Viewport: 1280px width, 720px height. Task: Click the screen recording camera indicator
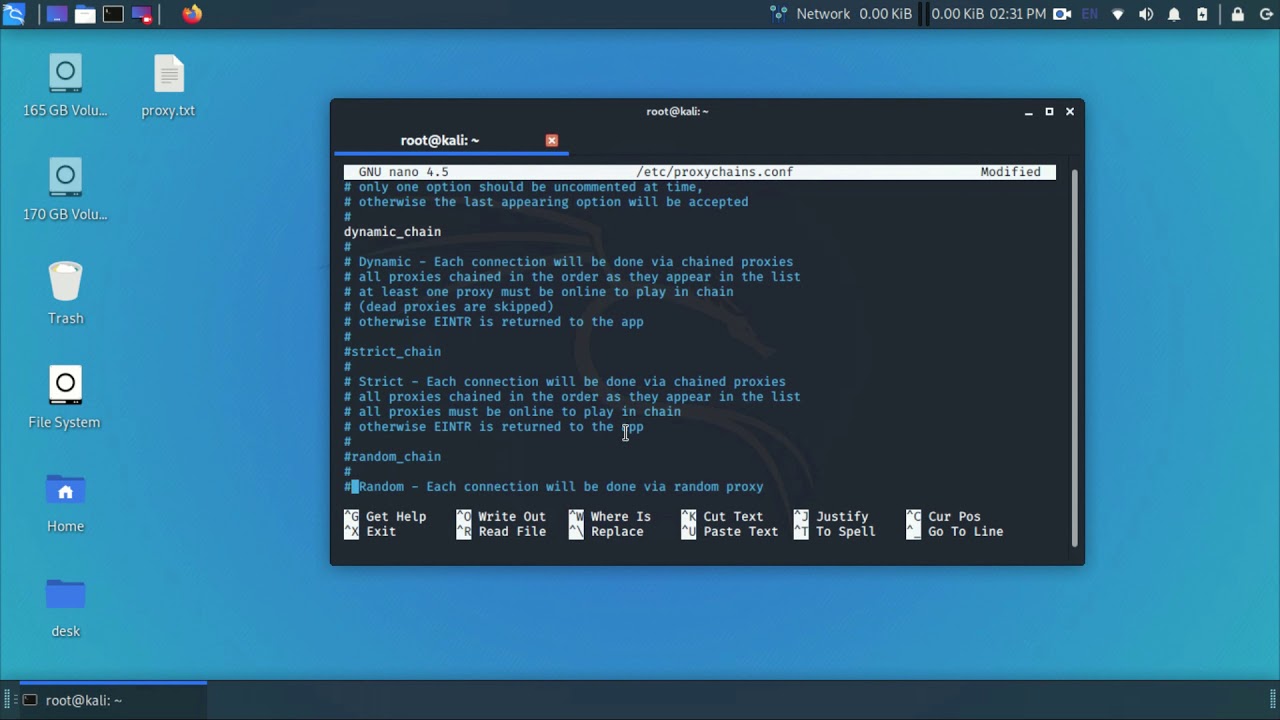pyautogui.click(x=1062, y=14)
